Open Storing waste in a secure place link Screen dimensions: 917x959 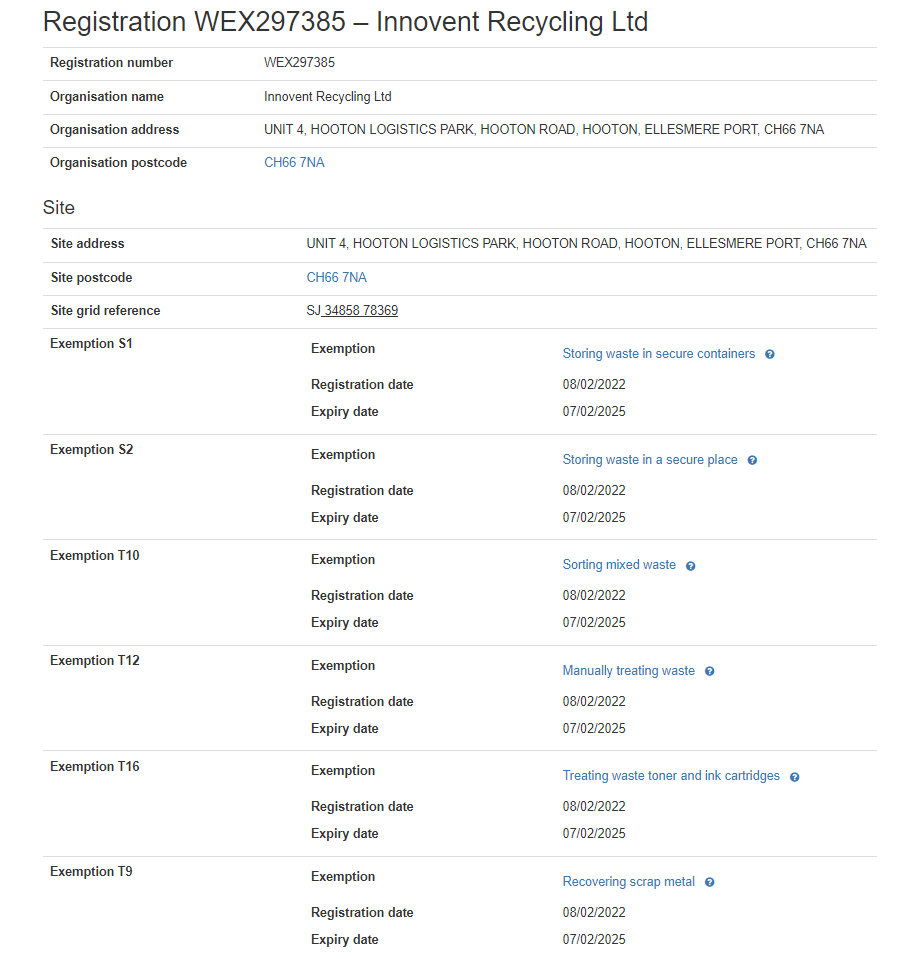click(x=649, y=460)
